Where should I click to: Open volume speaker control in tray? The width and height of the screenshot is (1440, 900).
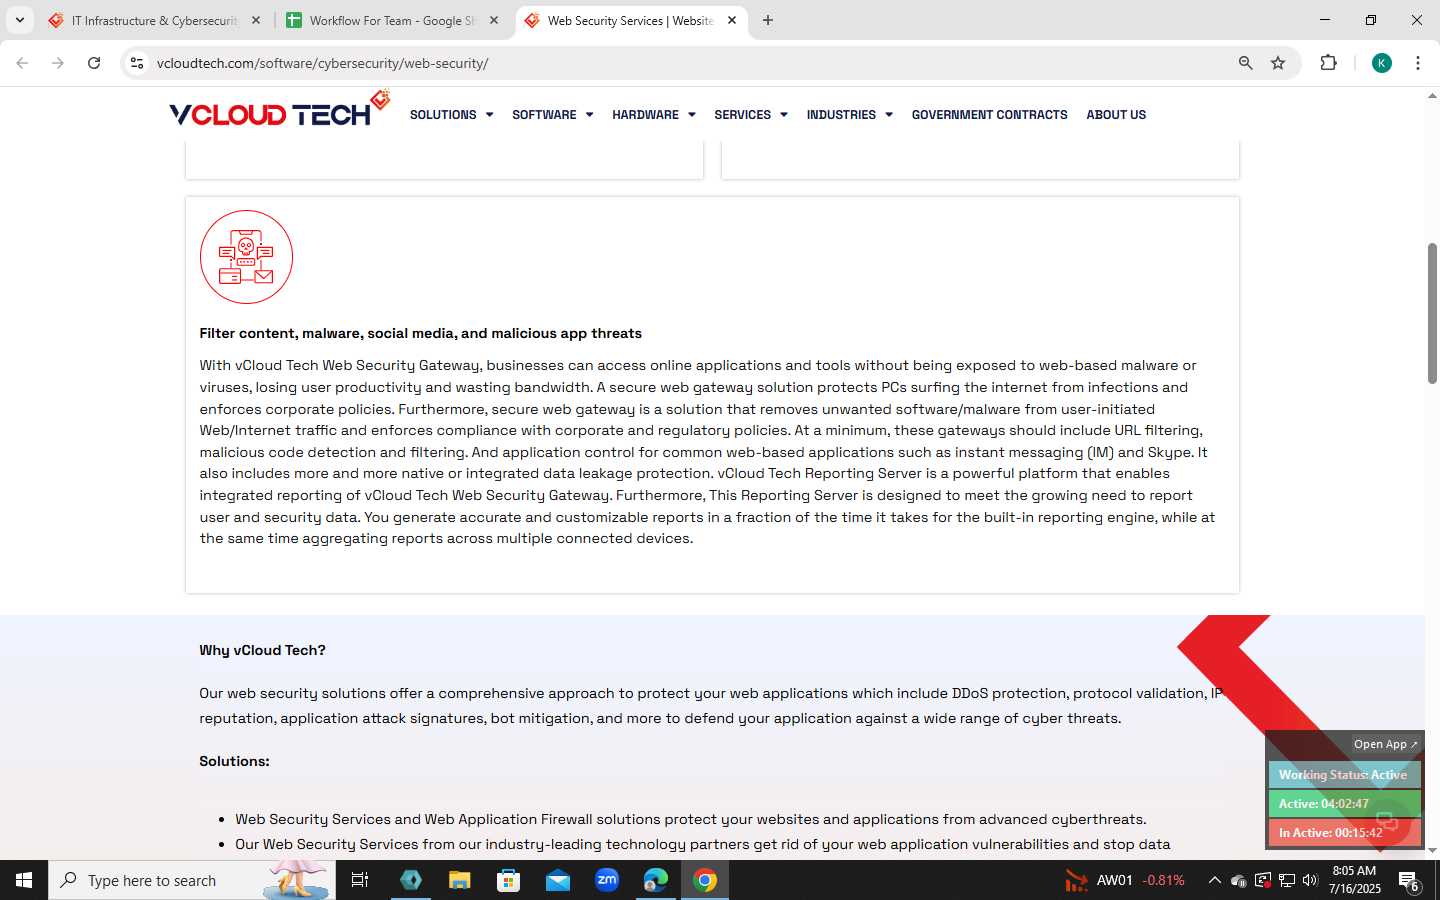point(1310,880)
